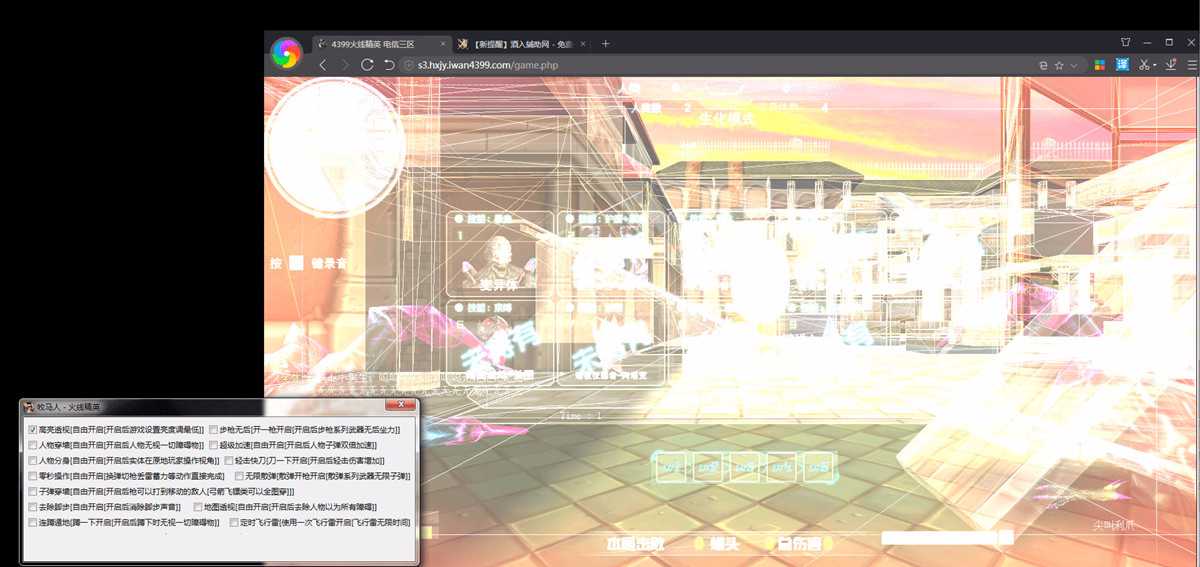Open the downloads icon in toolbar

point(1170,65)
